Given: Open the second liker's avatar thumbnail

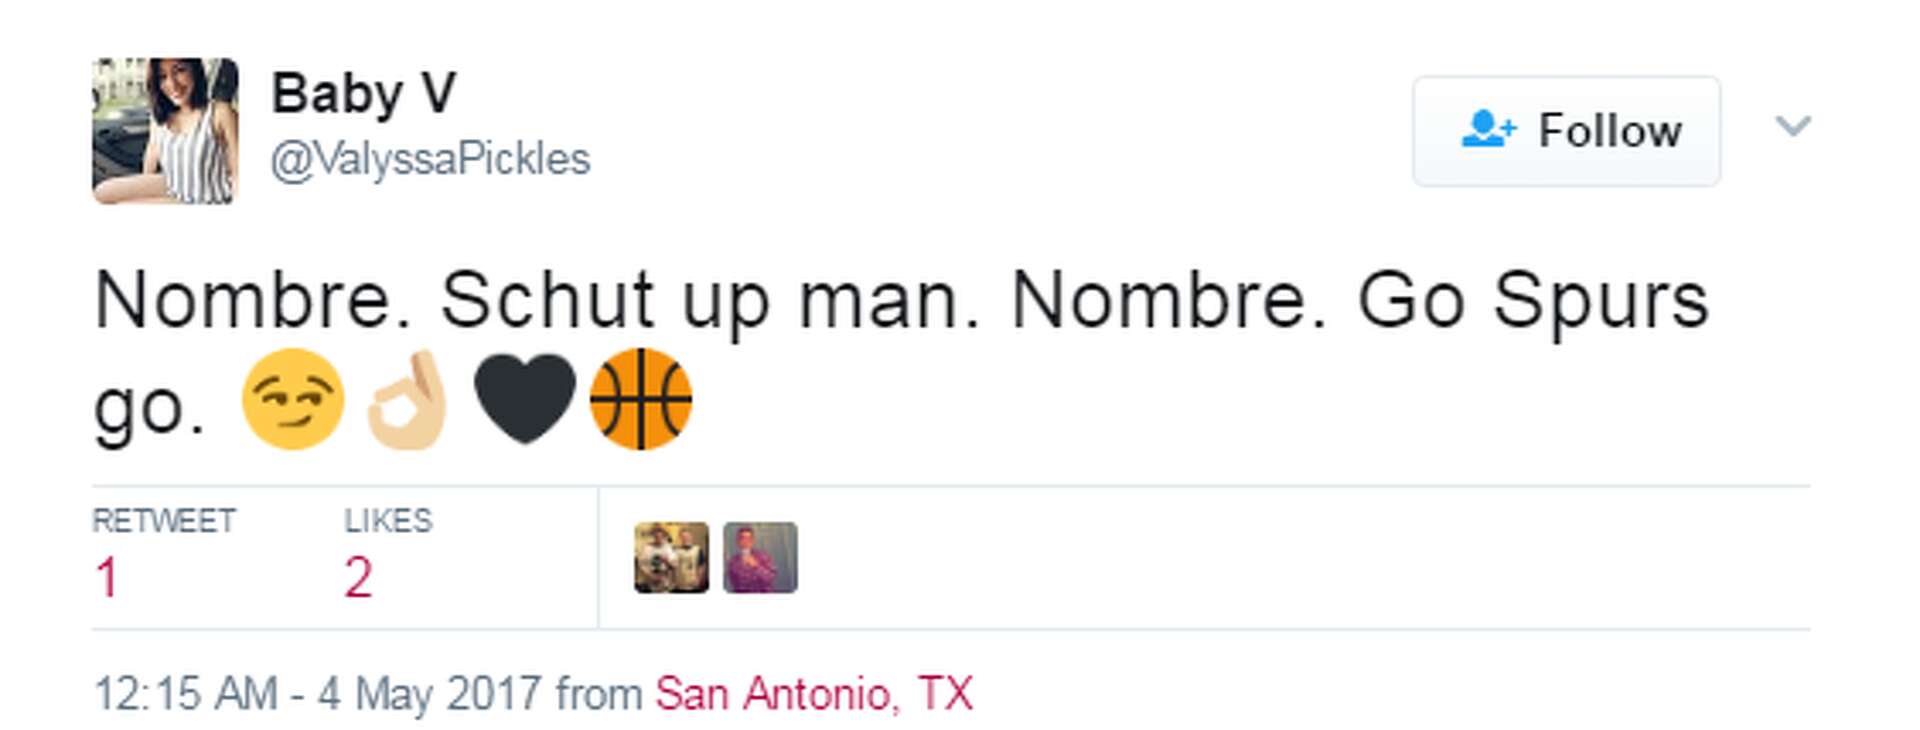Looking at the screenshot, I should click(760, 558).
